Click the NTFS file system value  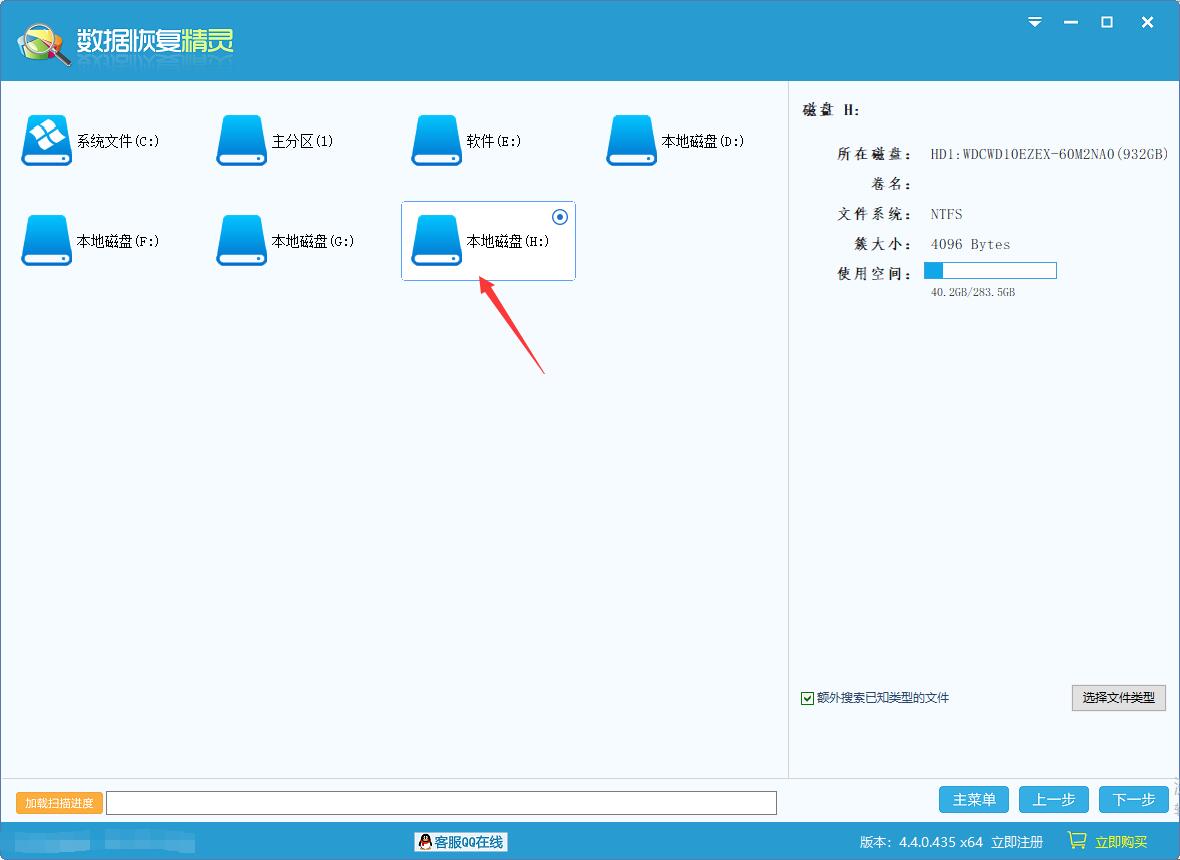[946, 214]
